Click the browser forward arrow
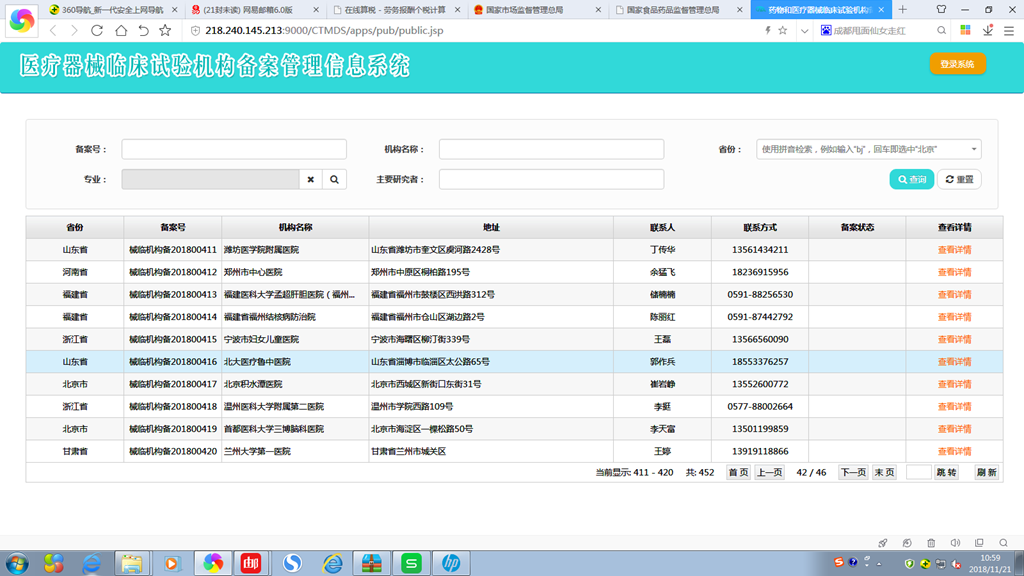The image size is (1024, 576). coord(74,31)
